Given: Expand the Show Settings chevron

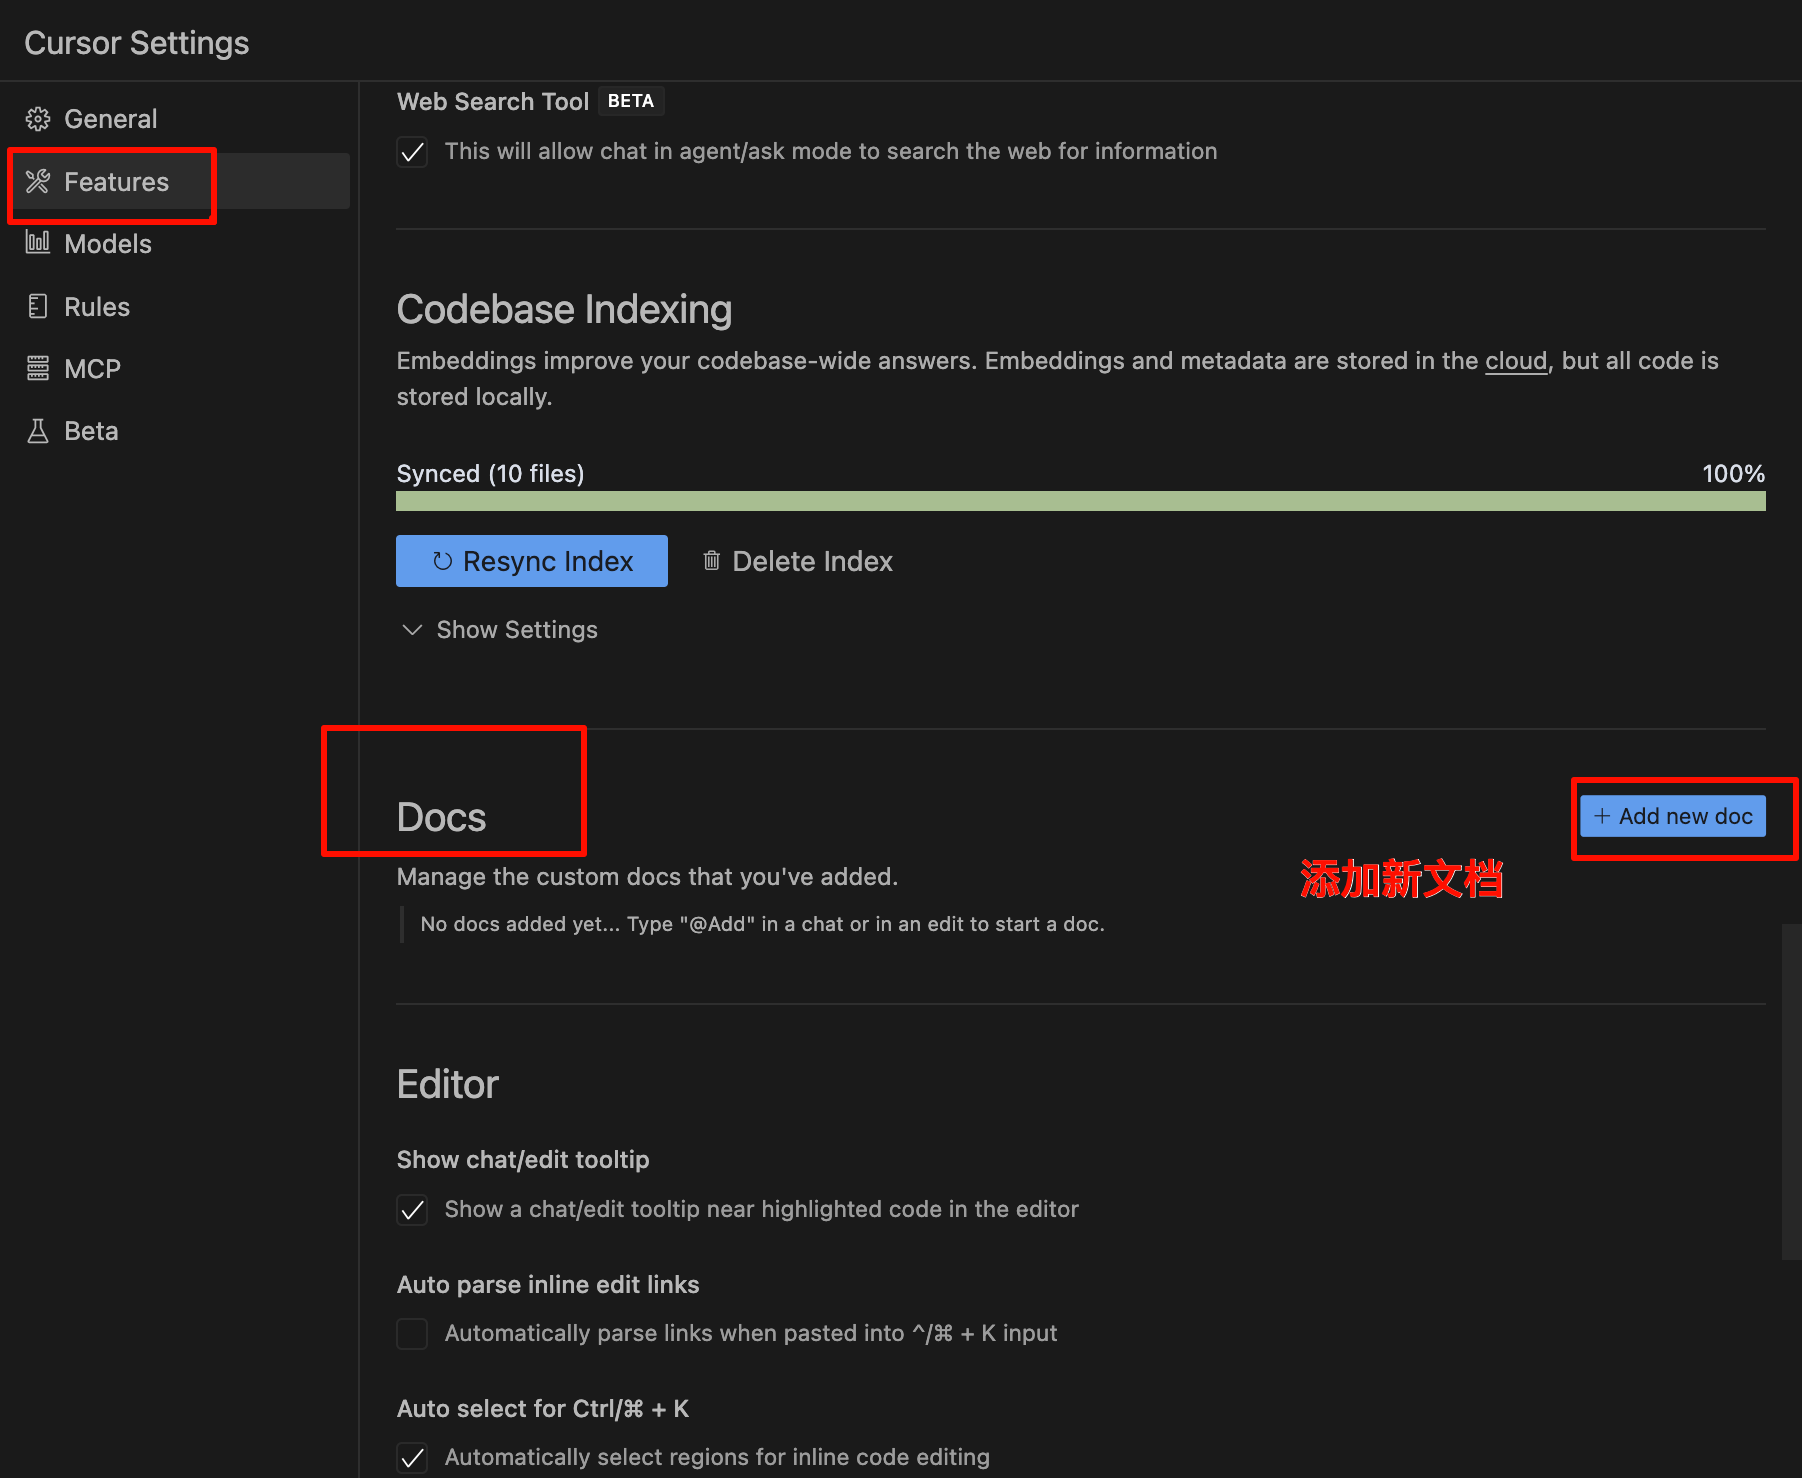Looking at the screenshot, I should pyautogui.click(x=412, y=629).
